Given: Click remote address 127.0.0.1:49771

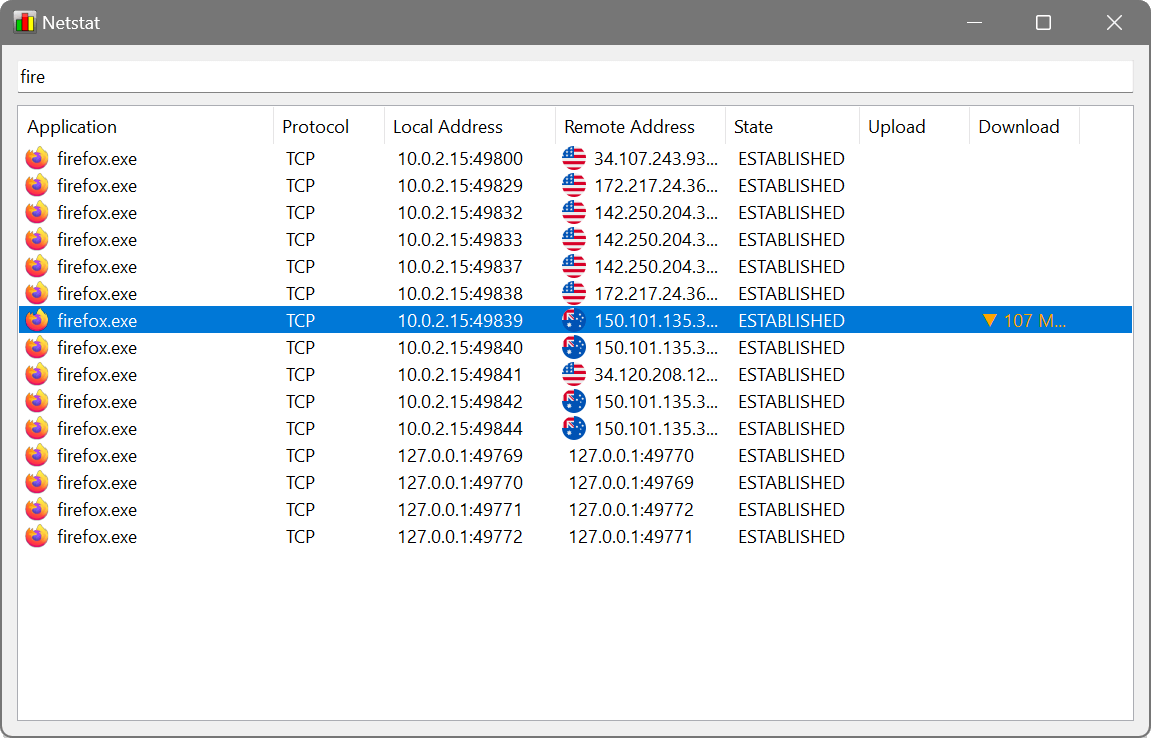Looking at the screenshot, I should [631, 537].
